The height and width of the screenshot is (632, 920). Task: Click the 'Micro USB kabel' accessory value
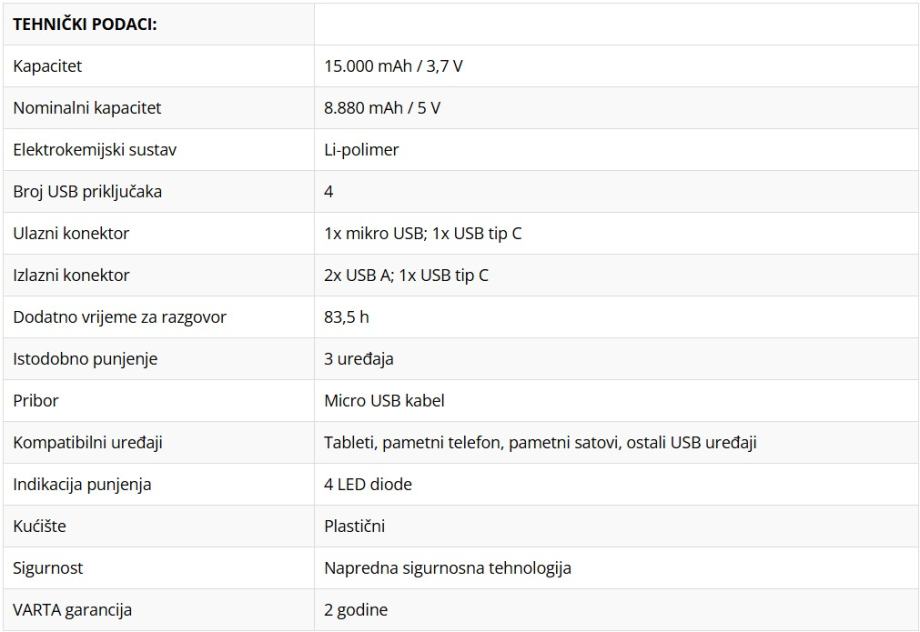[384, 401]
